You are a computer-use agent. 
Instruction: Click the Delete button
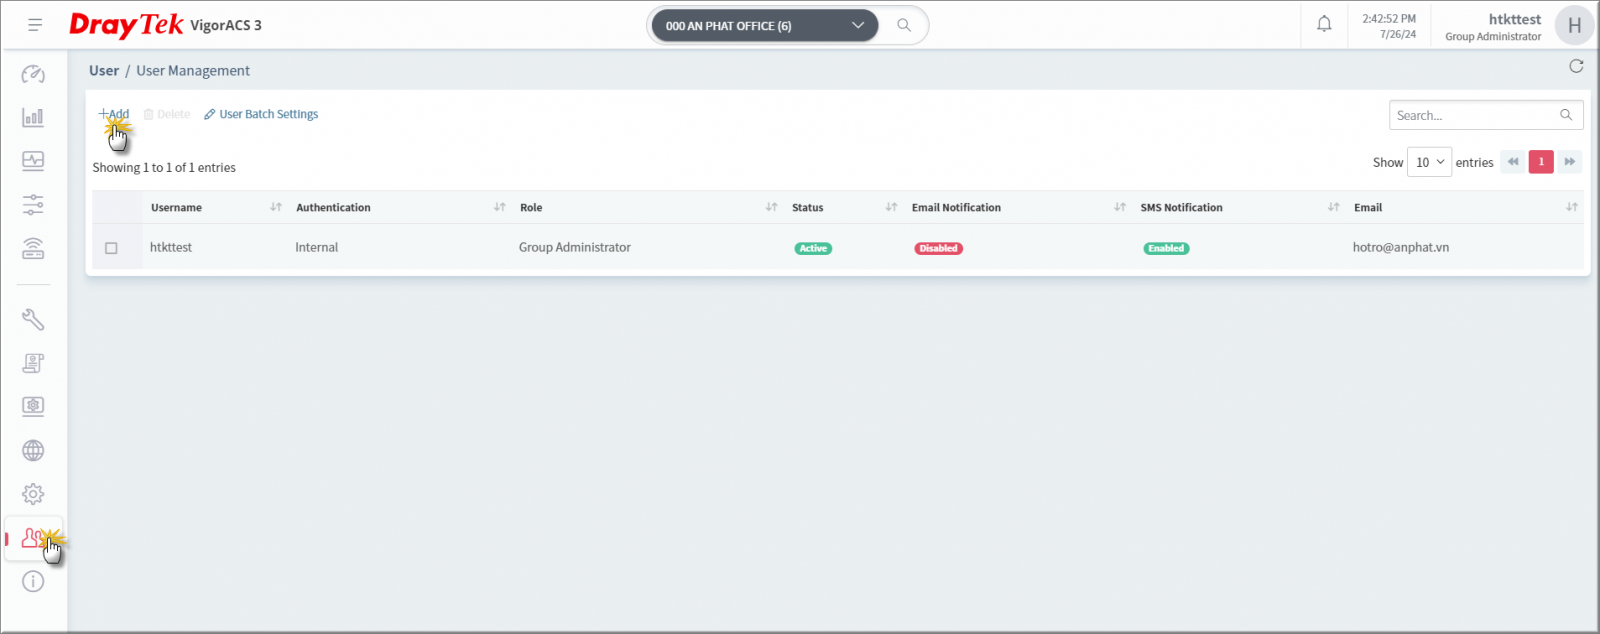pyautogui.click(x=167, y=114)
